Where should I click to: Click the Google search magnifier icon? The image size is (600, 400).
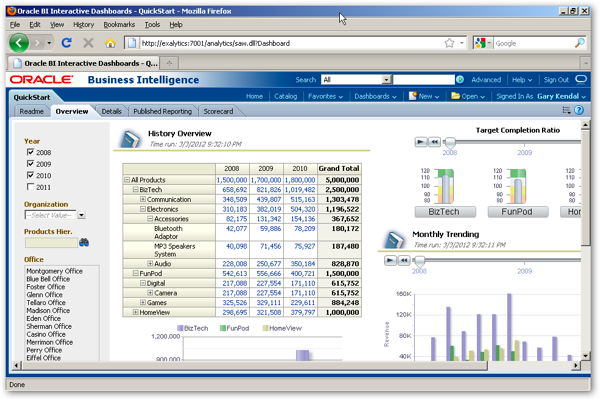click(x=580, y=43)
